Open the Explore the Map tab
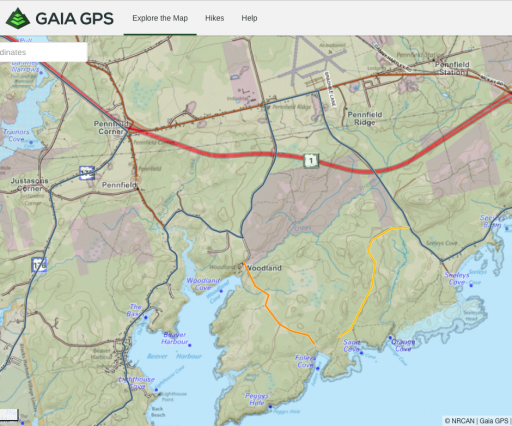 click(x=160, y=18)
